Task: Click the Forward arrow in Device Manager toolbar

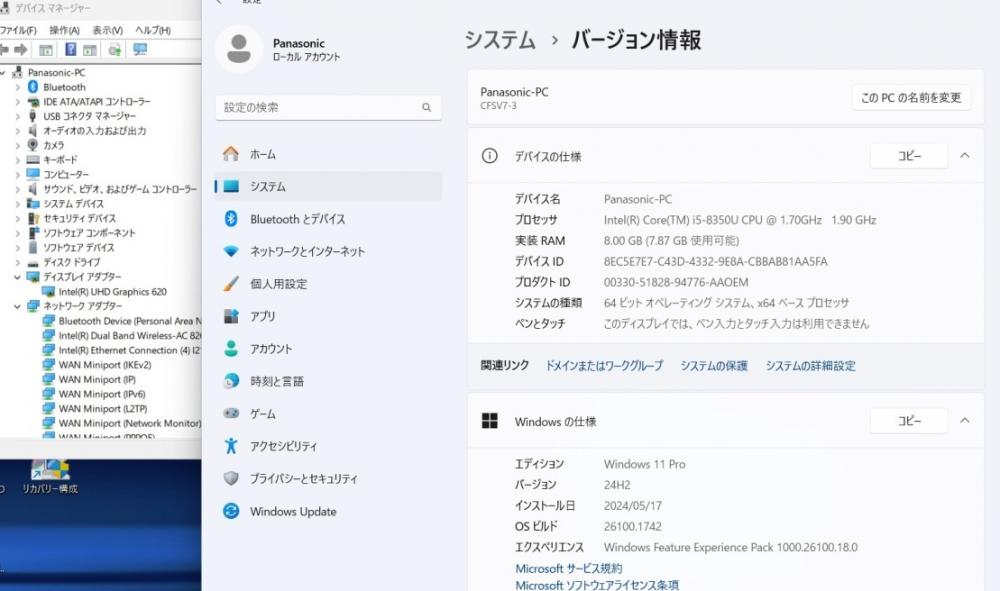Action: 21,50
